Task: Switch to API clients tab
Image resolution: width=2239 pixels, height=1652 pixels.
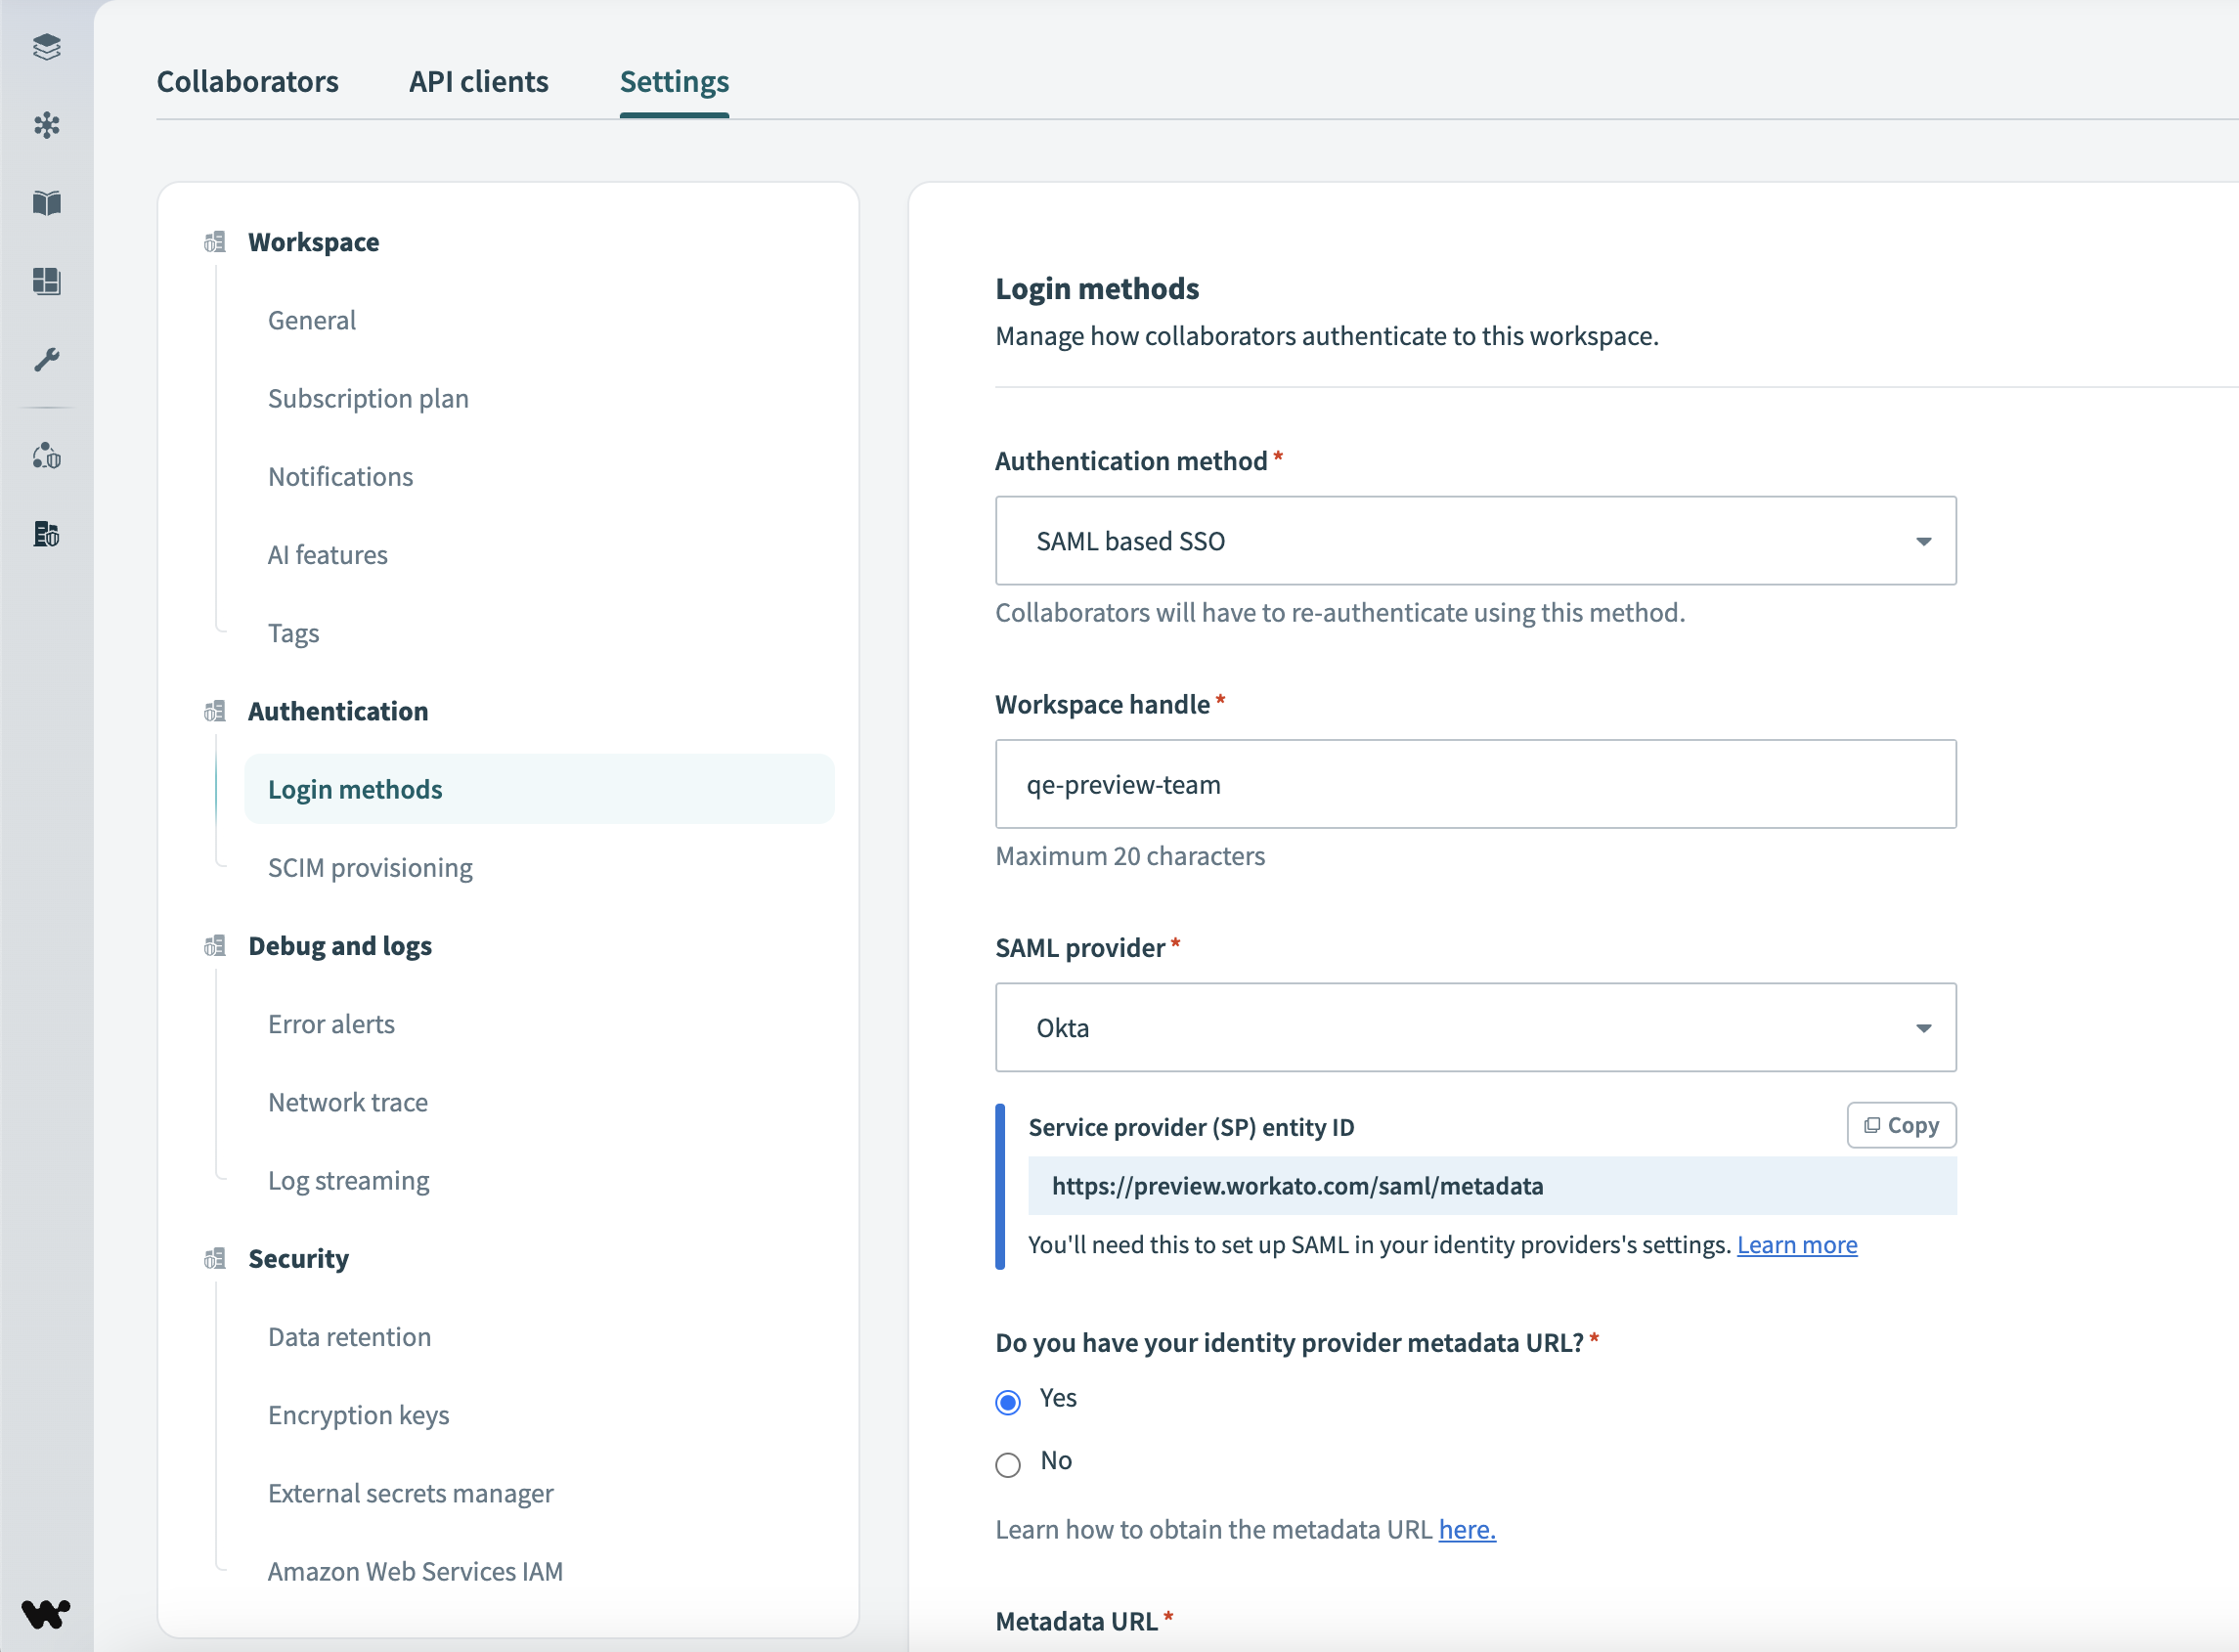Action: 480,80
